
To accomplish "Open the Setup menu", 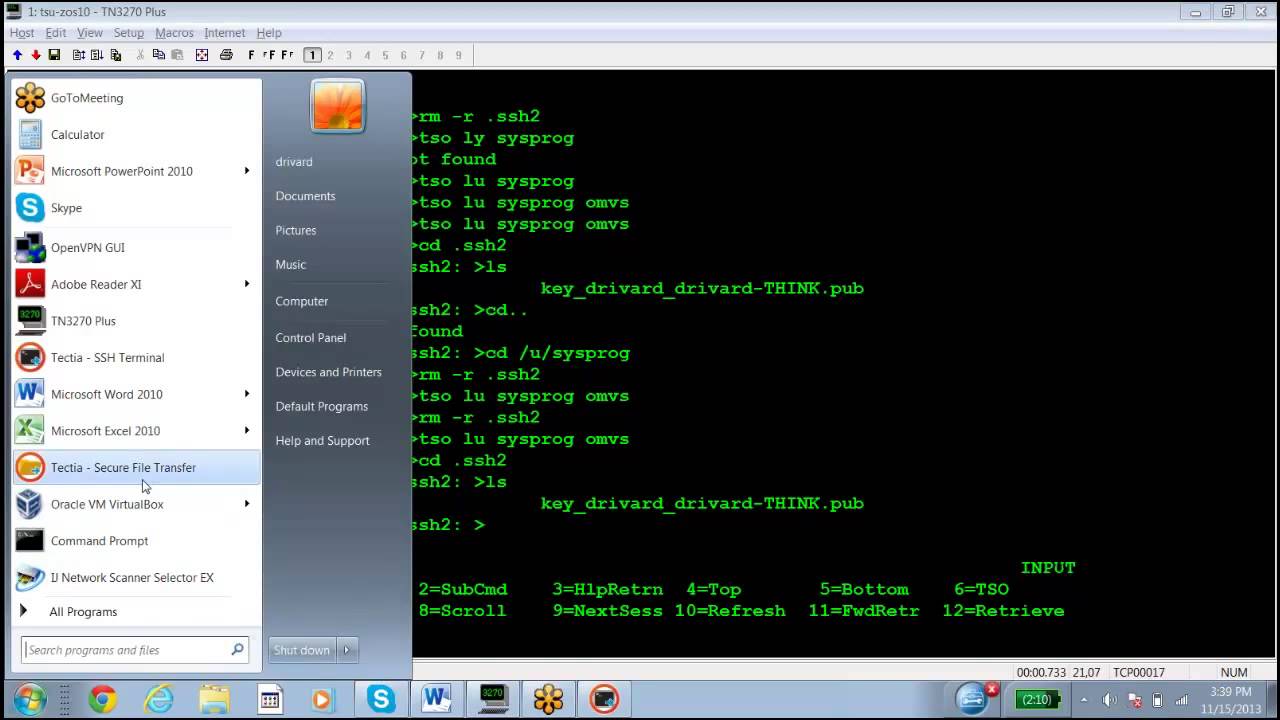I will coord(129,33).
